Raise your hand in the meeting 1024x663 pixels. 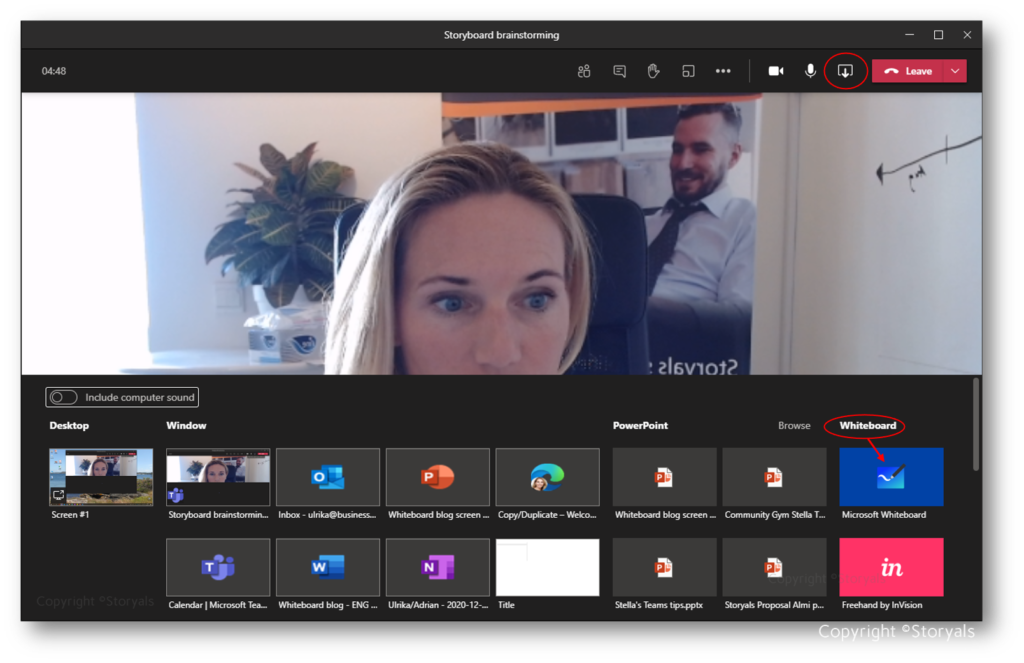tap(653, 71)
